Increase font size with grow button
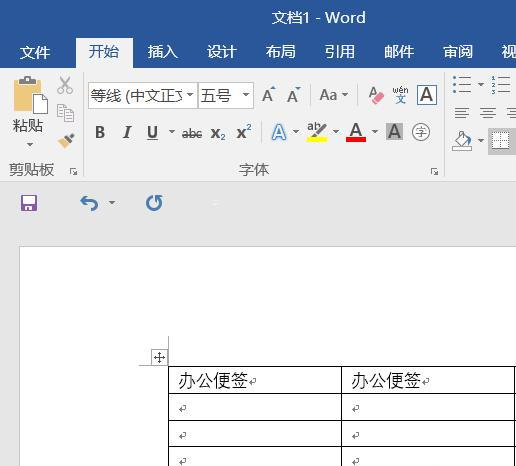This screenshot has width=516, height=466. point(269,95)
